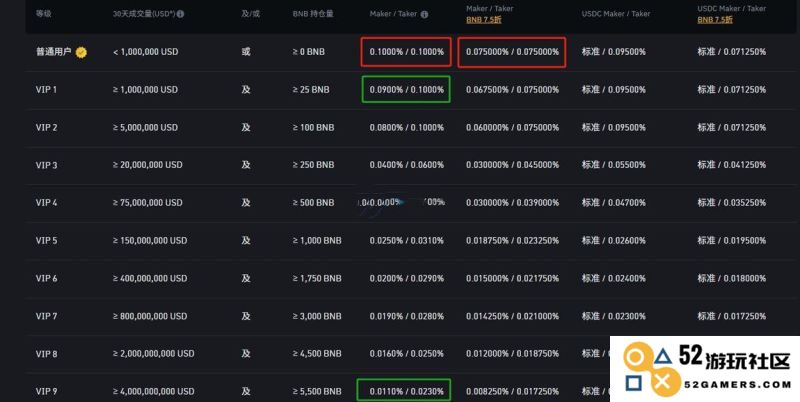The width and height of the screenshot is (800, 402).
Task: Select the 普通用户 level label
Action: point(54,52)
